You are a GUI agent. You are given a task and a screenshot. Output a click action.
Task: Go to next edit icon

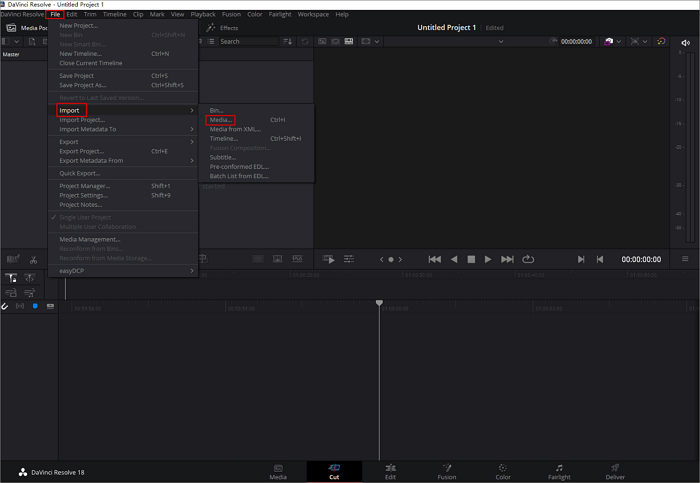click(x=580, y=259)
